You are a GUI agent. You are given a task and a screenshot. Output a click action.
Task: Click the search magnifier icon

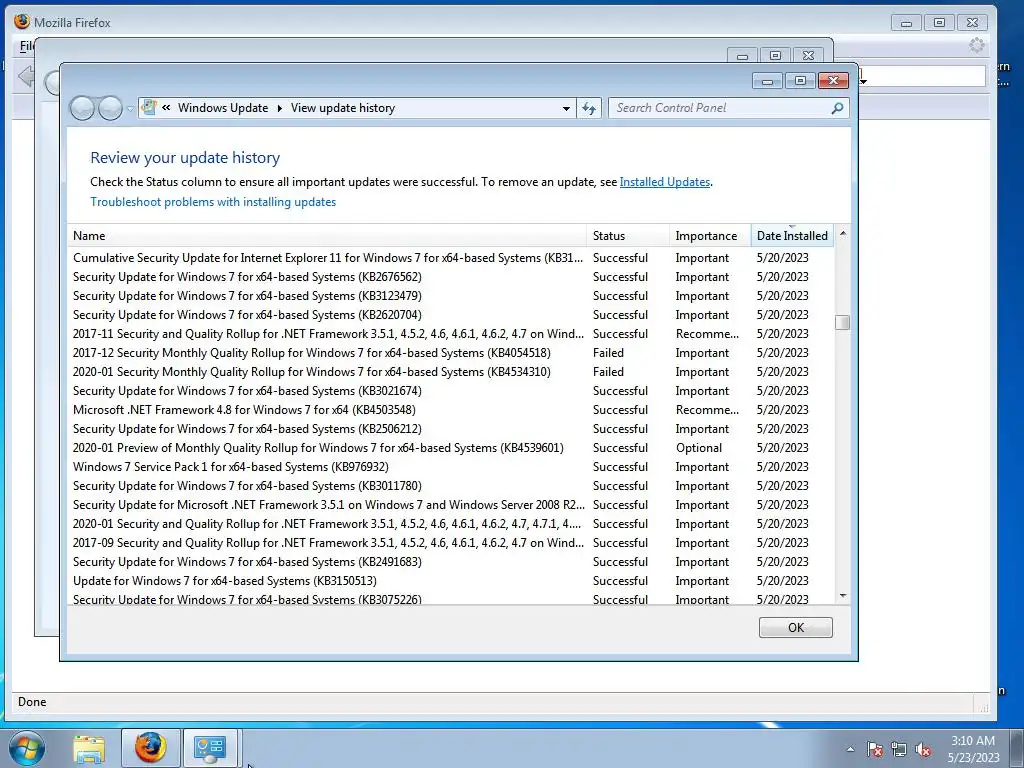837,108
